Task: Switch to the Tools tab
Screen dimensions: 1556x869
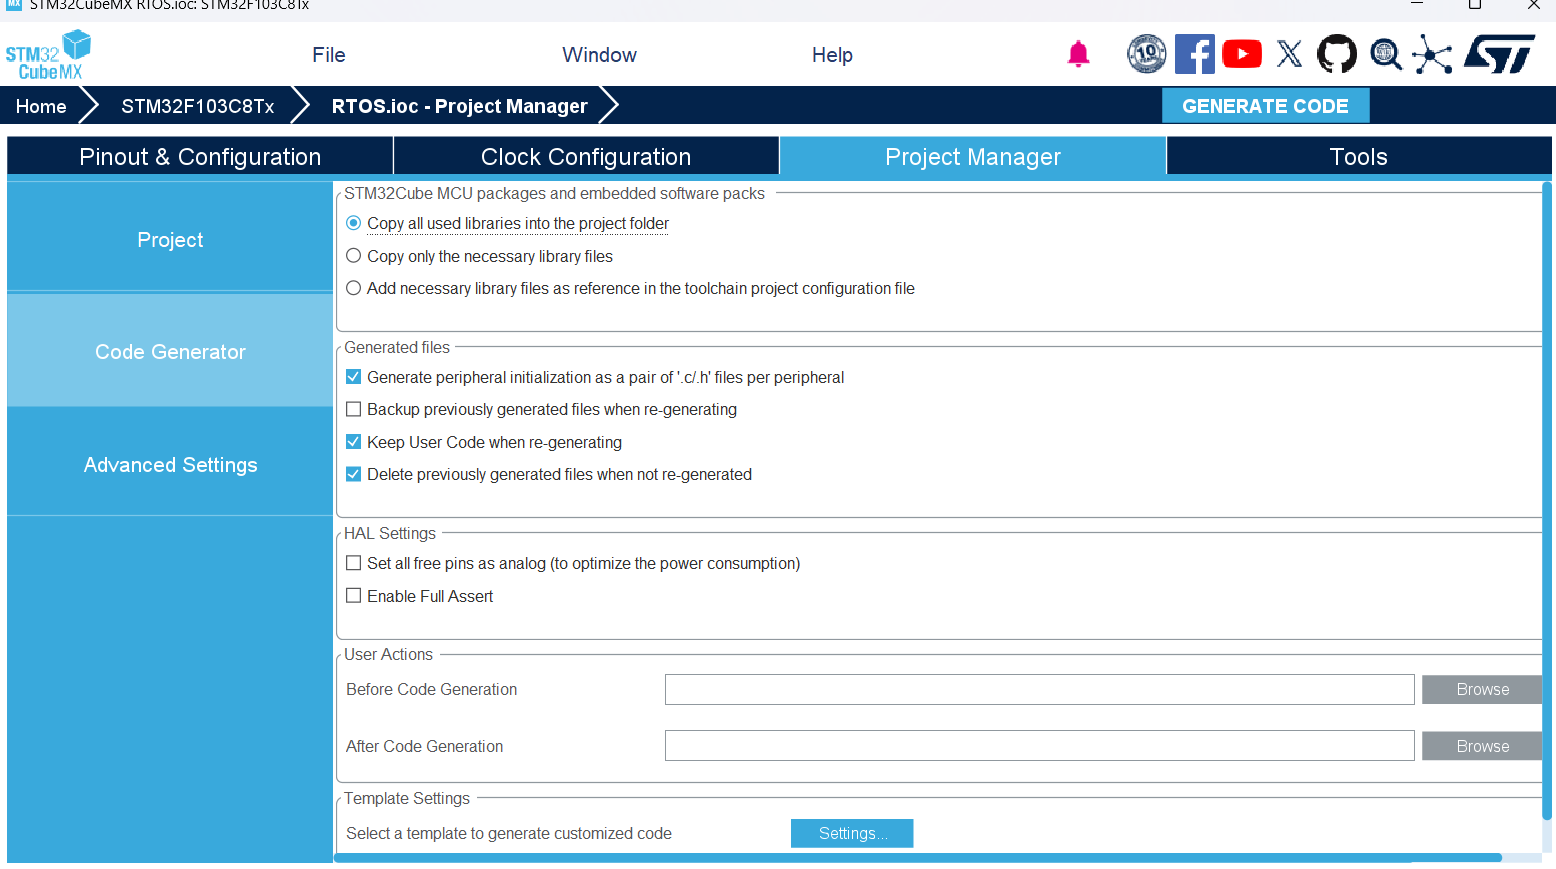Action: tap(1359, 157)
